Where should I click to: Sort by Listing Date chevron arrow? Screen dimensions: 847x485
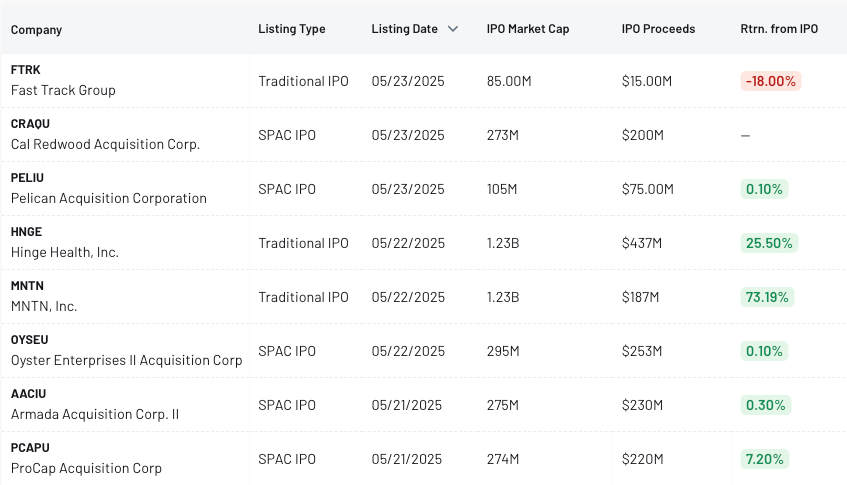tap(453, 29)
